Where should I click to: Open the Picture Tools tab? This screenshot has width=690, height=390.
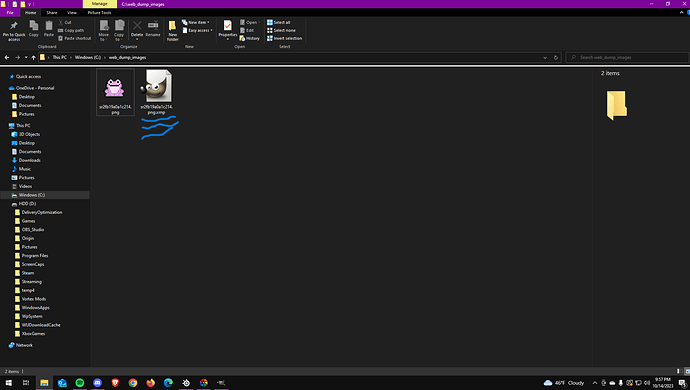pyautogui.click(x=99, y=13)
